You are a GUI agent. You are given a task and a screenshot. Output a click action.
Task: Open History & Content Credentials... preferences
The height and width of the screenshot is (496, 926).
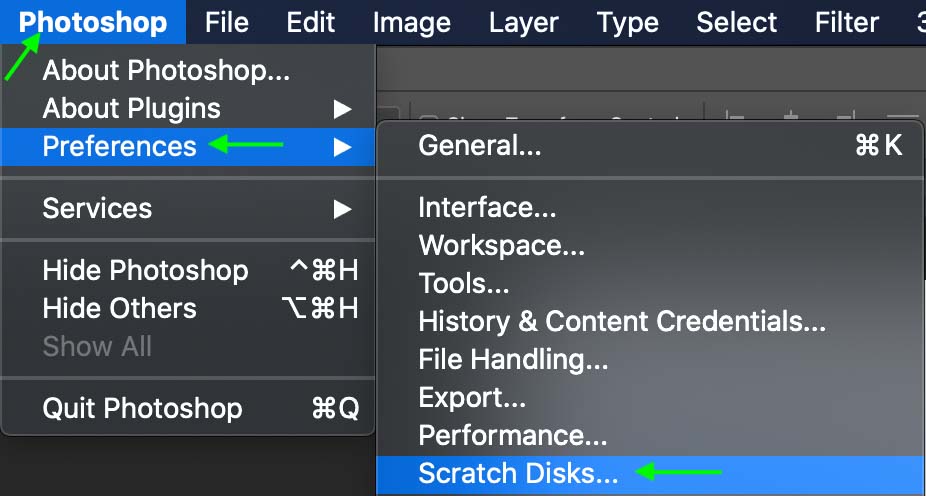pos(649,321)
